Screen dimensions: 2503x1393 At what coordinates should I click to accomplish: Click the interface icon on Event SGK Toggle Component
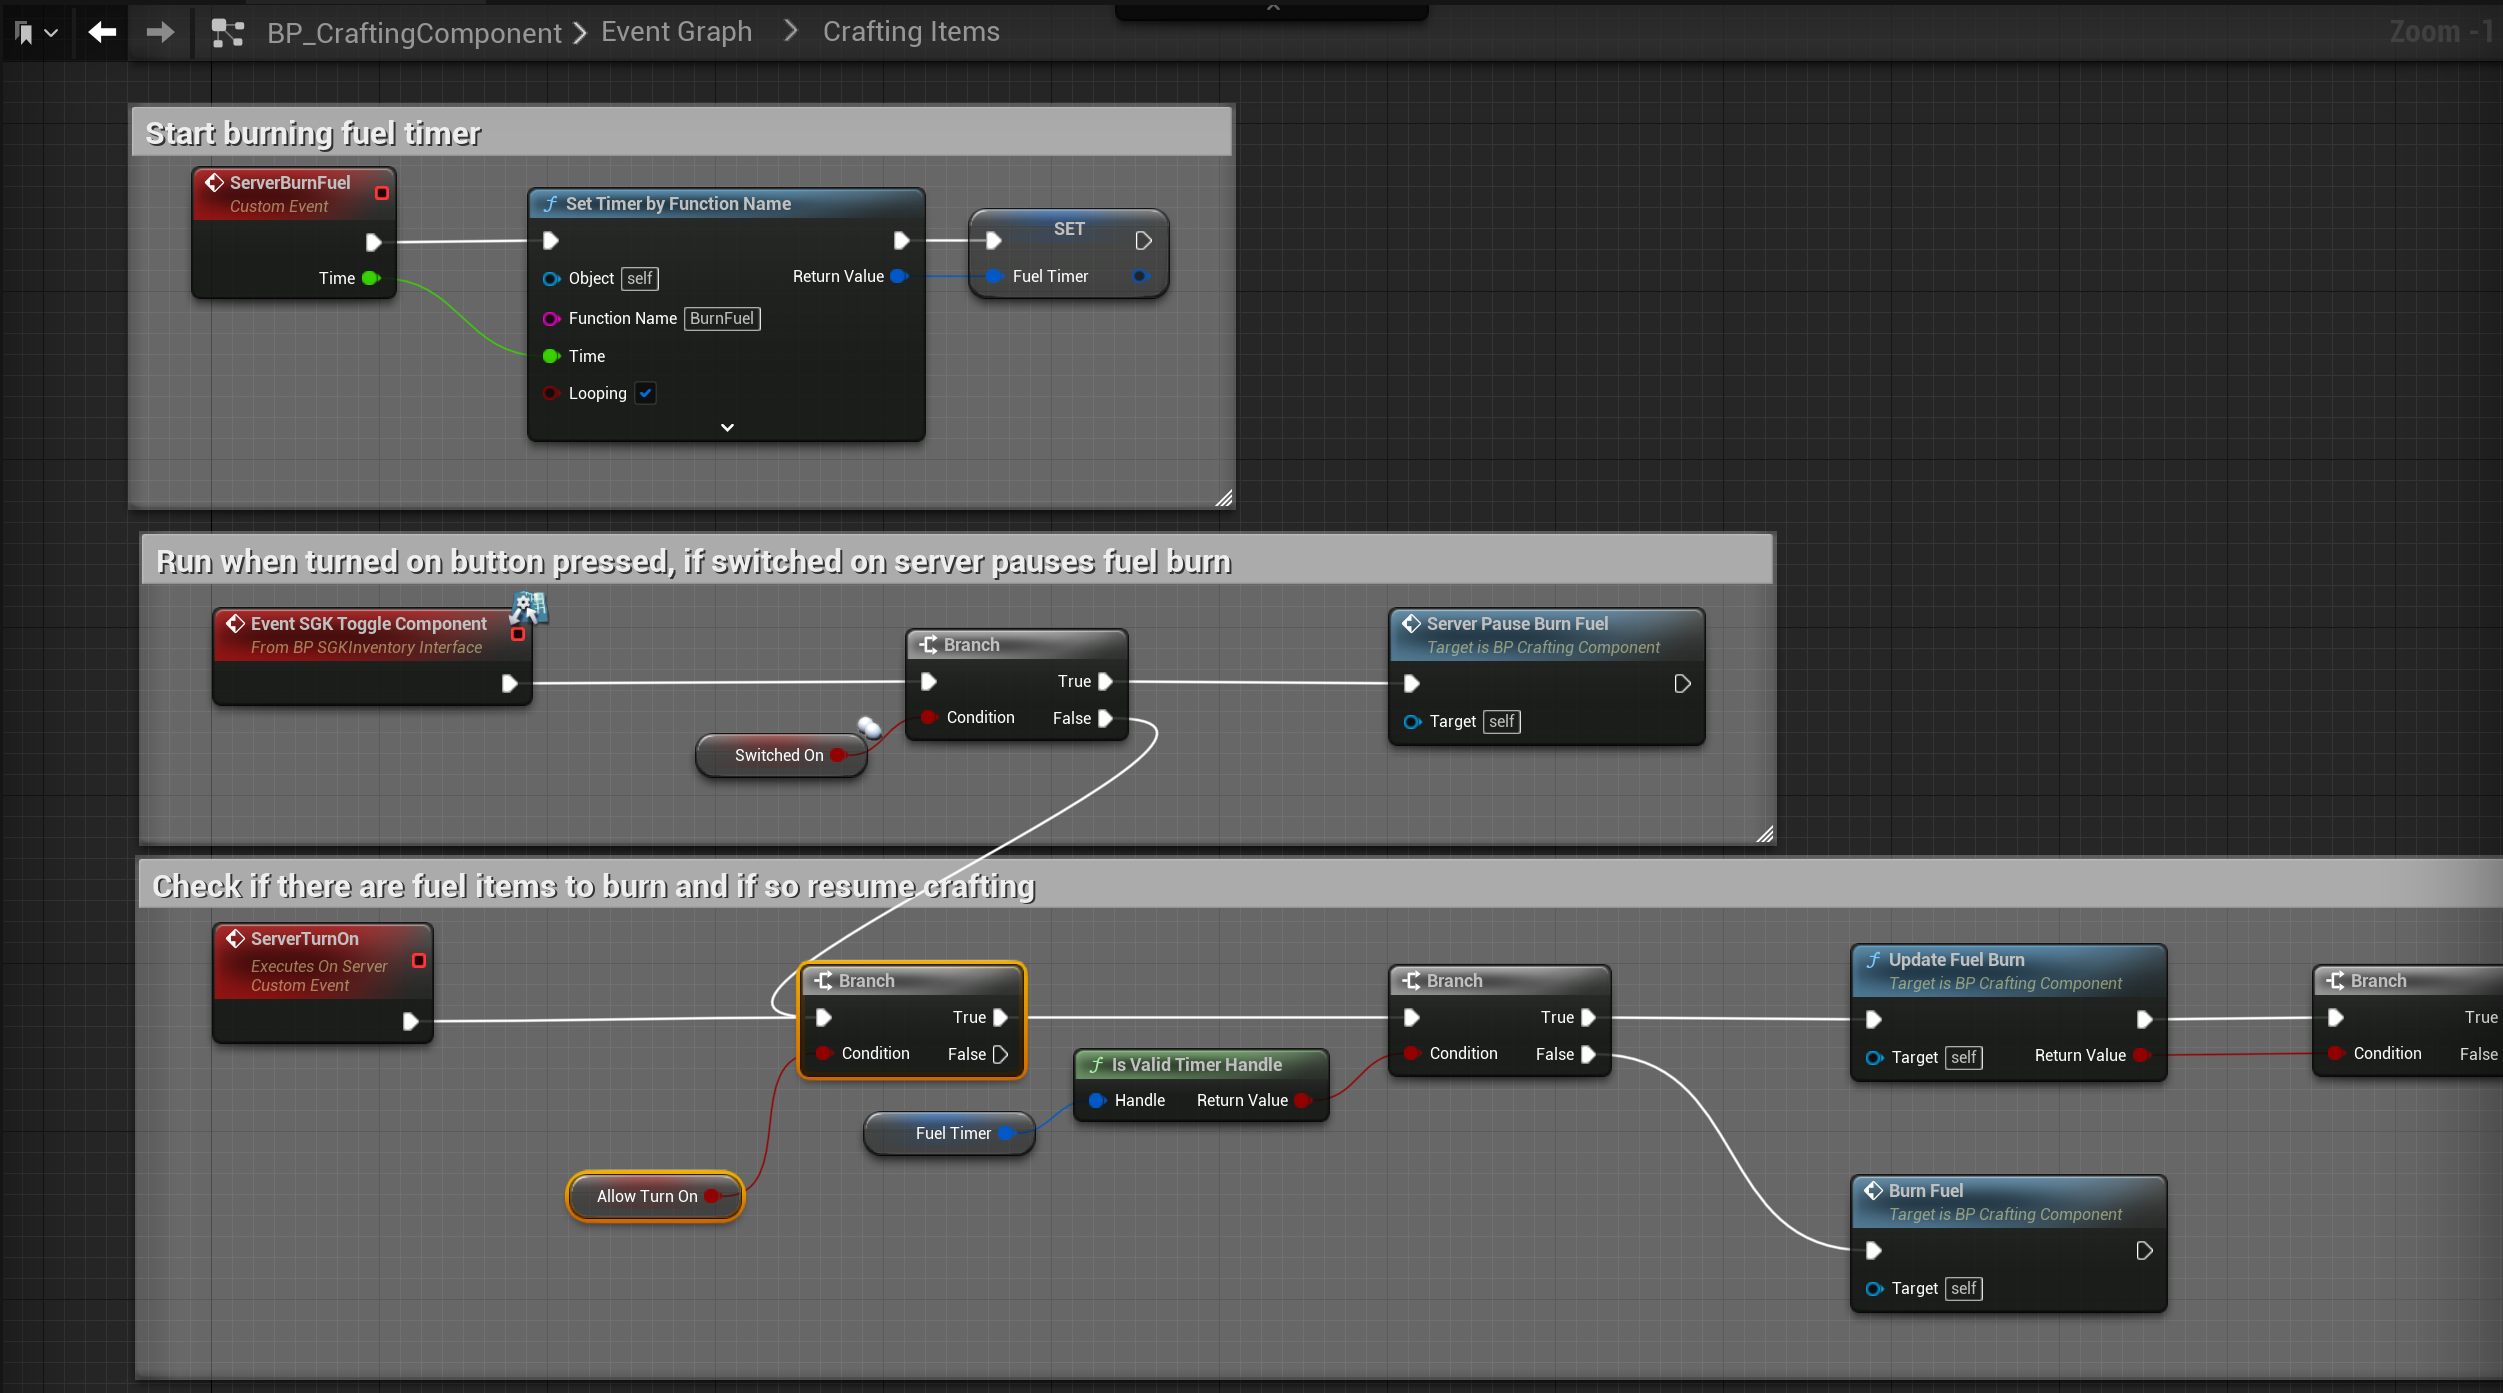click(530, 607)
